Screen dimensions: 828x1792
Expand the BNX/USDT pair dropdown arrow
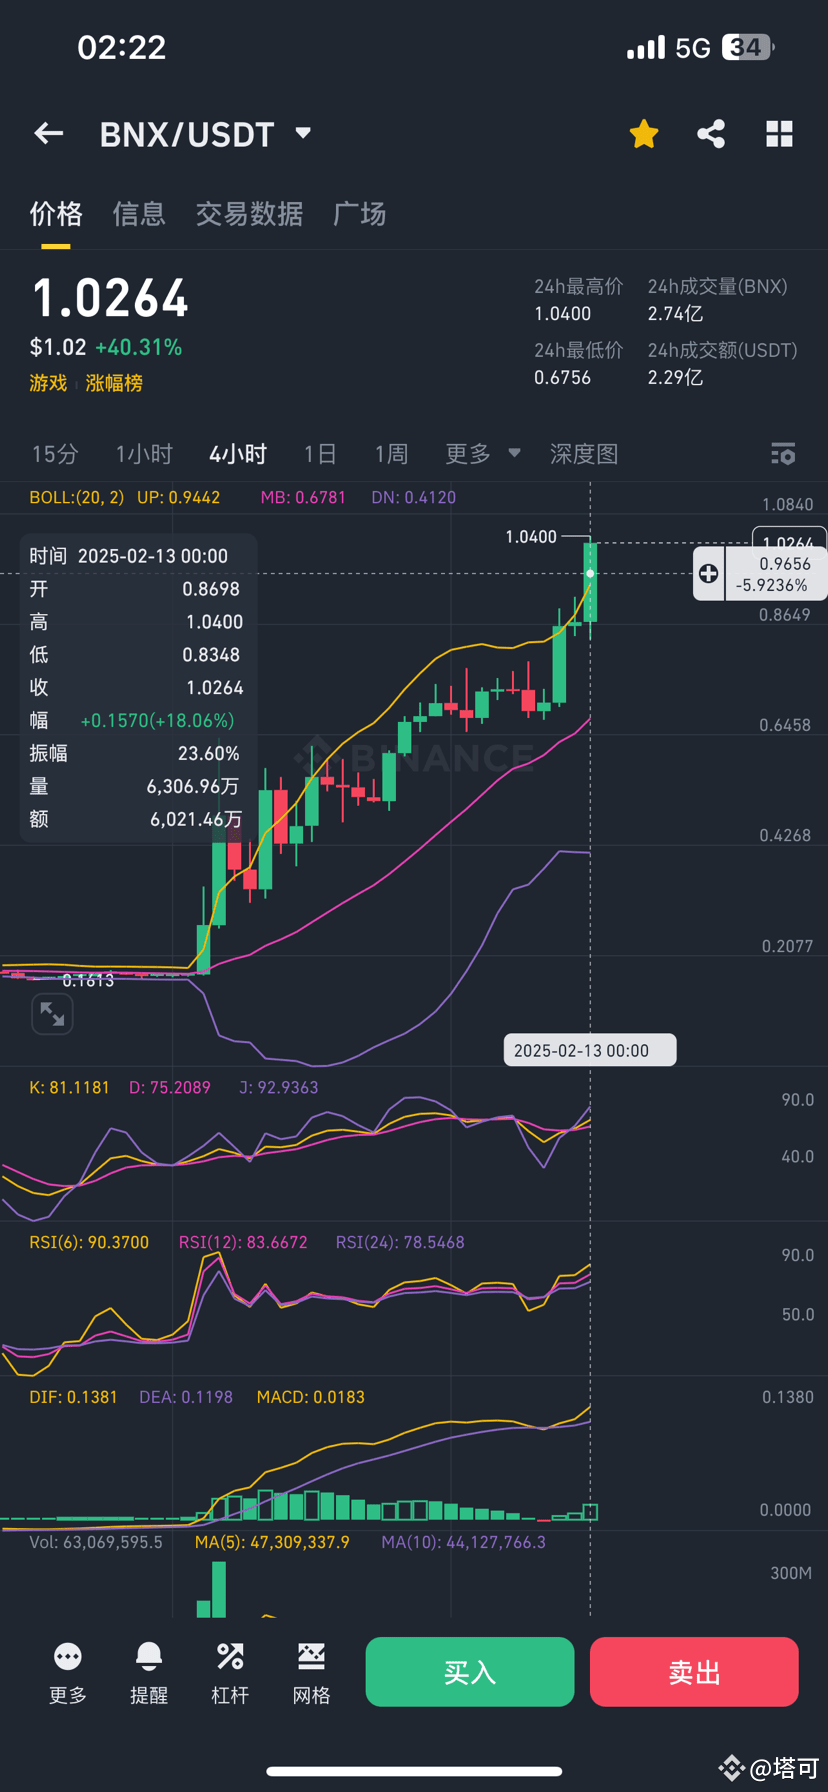click(x=303, y=133)
